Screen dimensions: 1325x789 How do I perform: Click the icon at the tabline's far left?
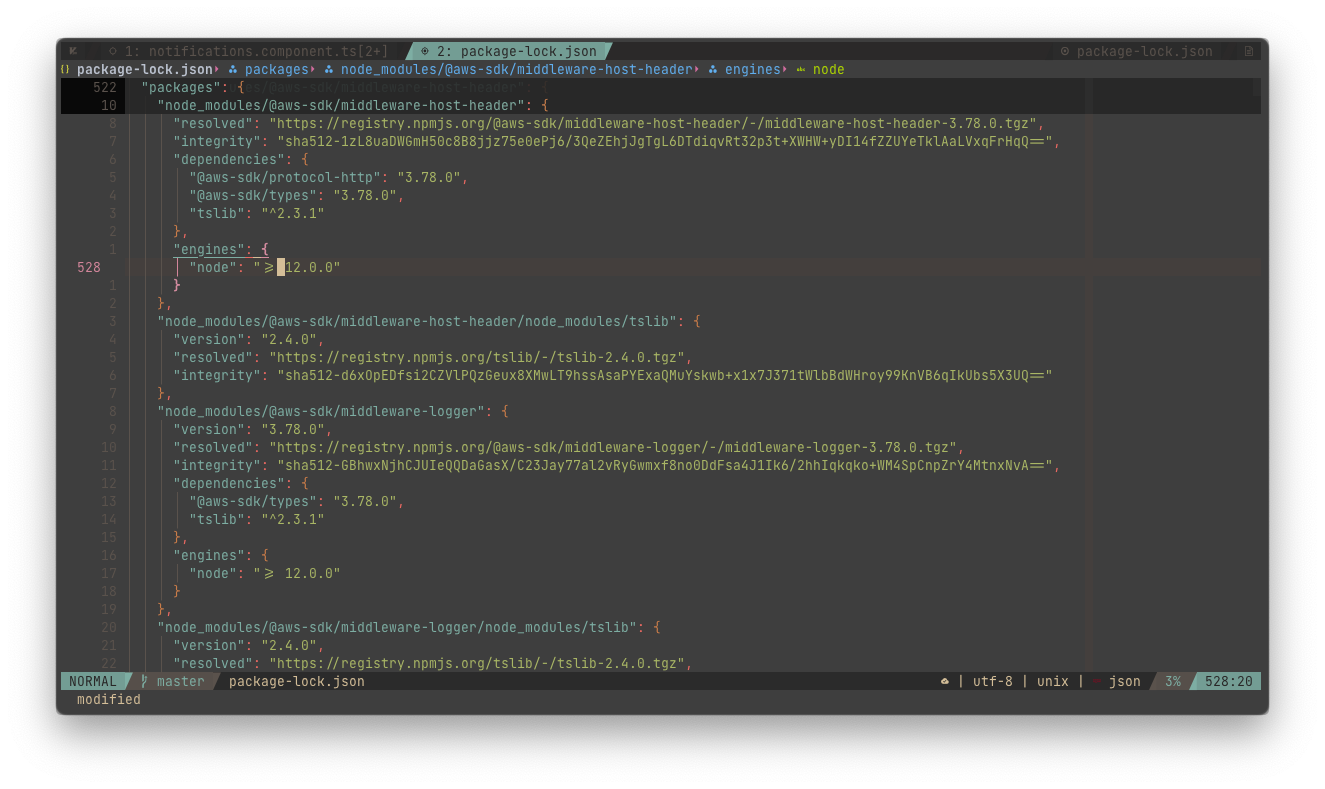coord(73,51)
